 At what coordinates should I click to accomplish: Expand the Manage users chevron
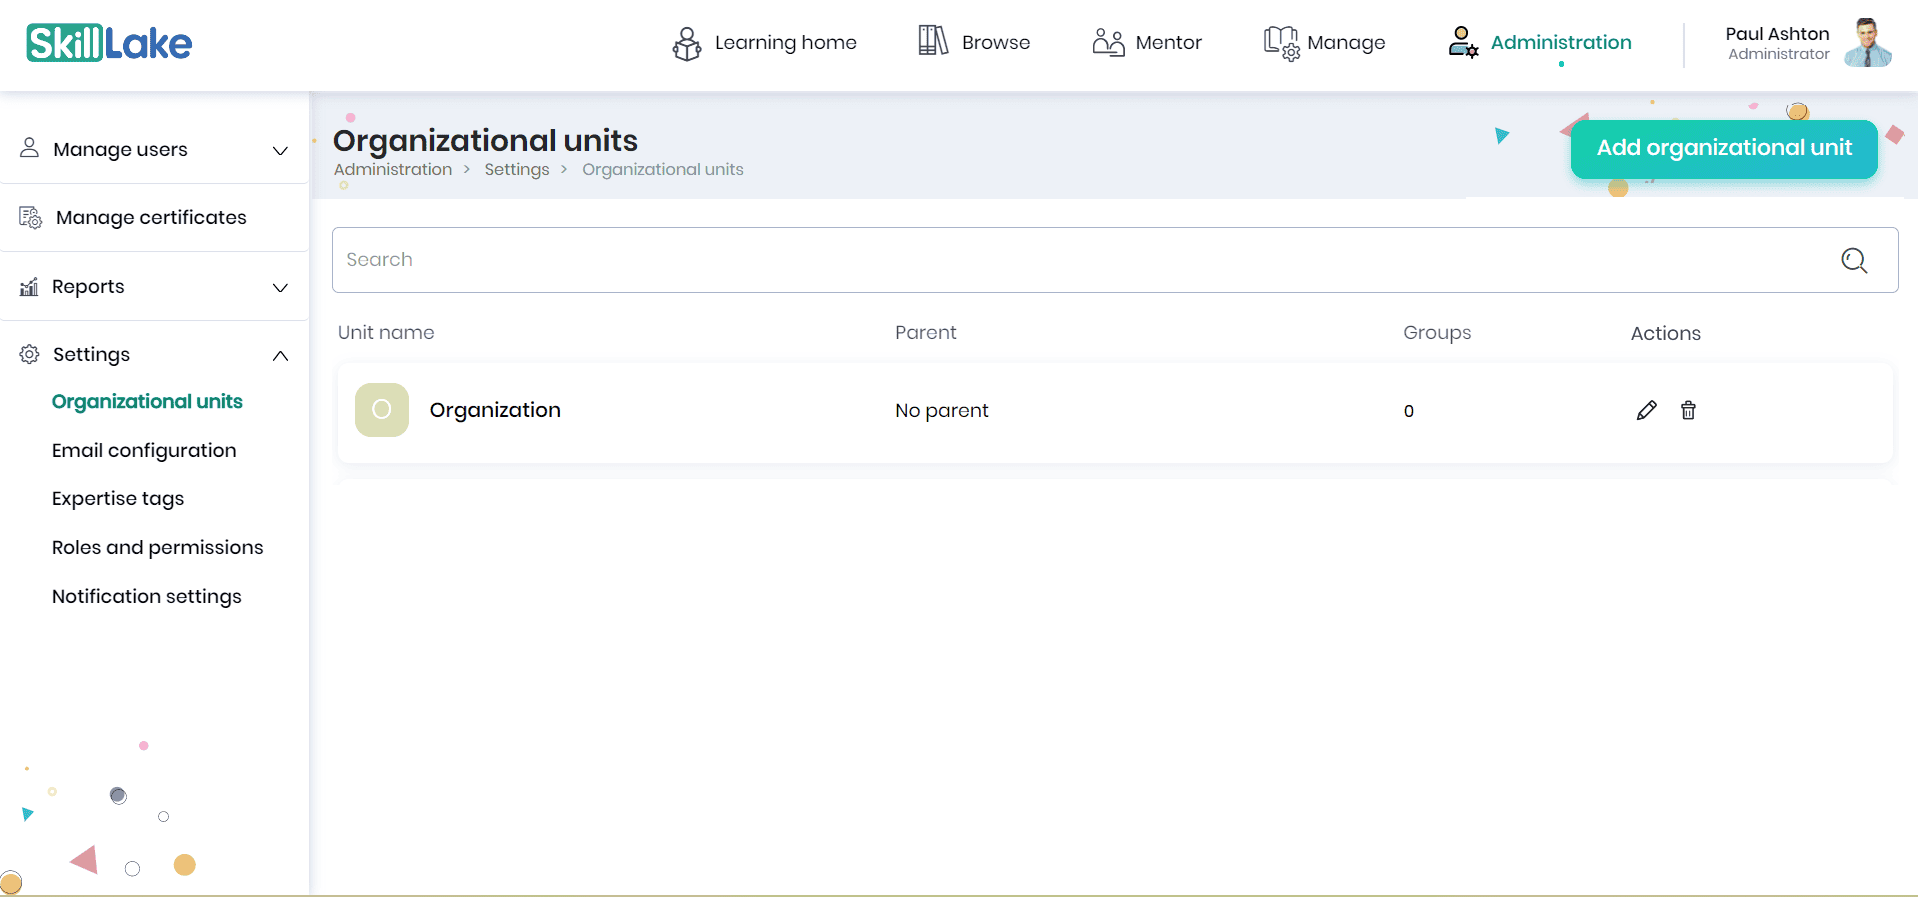pyautogui.click(x=280, y=150)
